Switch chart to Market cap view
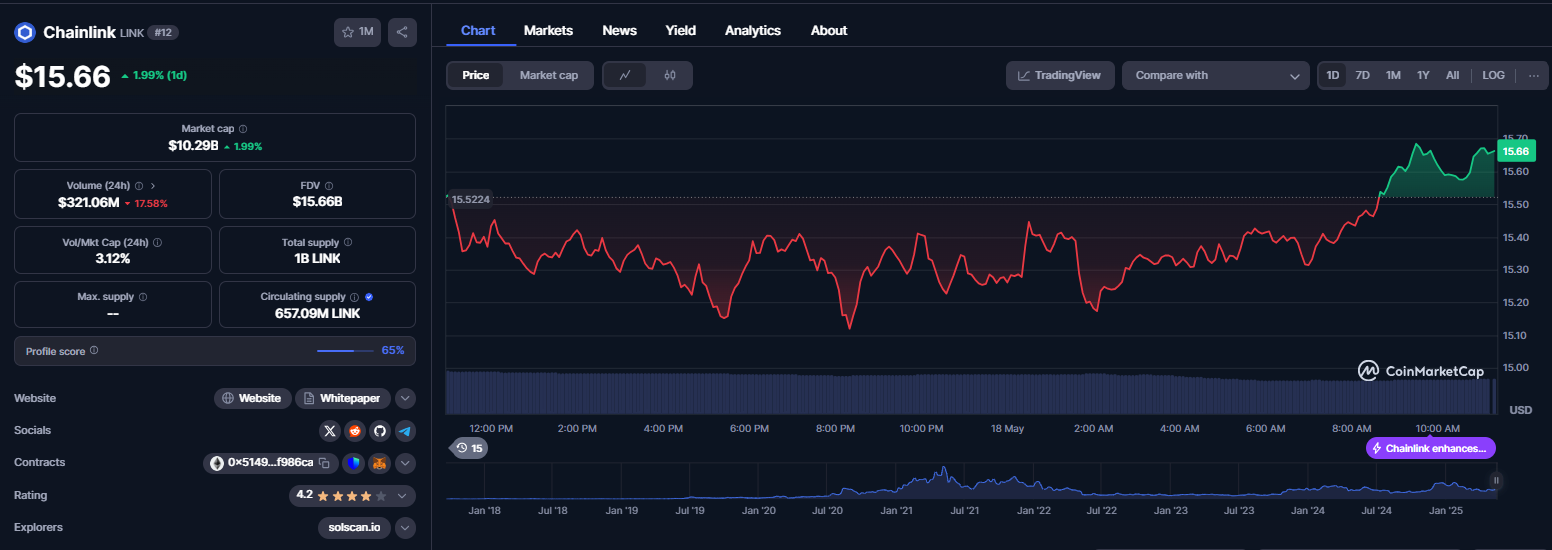1552x550 pixels. (549, 75)
